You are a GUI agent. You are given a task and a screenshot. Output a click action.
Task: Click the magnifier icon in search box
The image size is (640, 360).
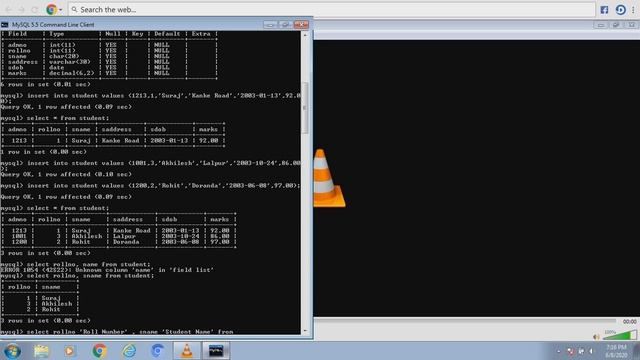click(x=74, y=9)
